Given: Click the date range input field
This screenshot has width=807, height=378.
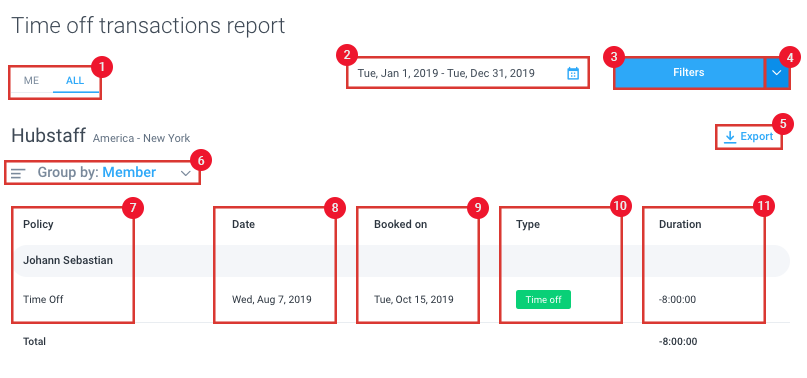Looking at the screenshot, I should point(468,73).
